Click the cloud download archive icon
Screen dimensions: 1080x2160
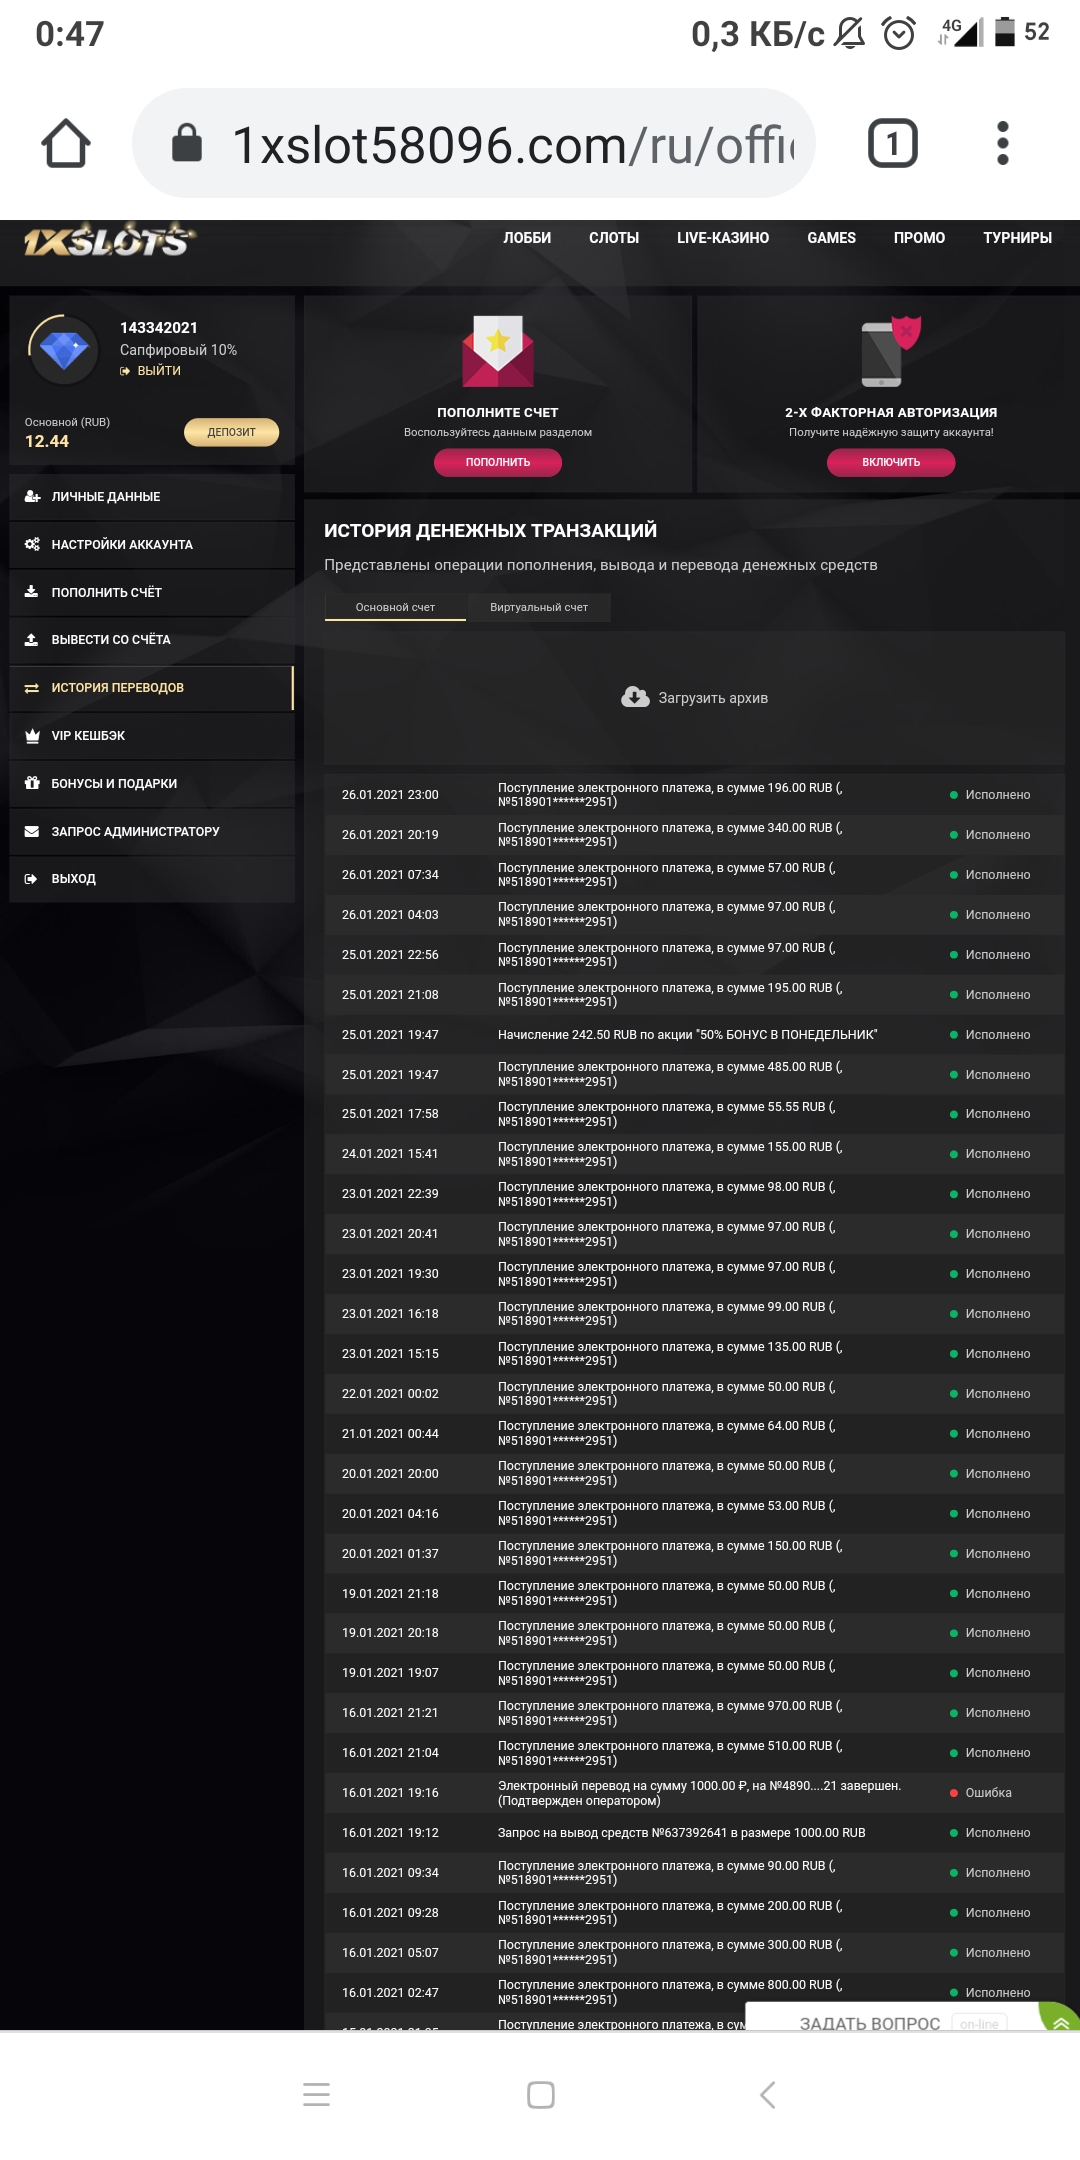pos(635,697)
